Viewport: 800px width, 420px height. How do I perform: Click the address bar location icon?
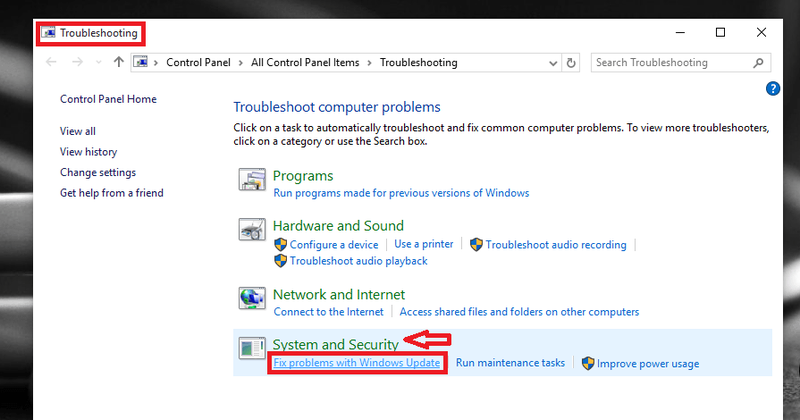coord(141,62)
